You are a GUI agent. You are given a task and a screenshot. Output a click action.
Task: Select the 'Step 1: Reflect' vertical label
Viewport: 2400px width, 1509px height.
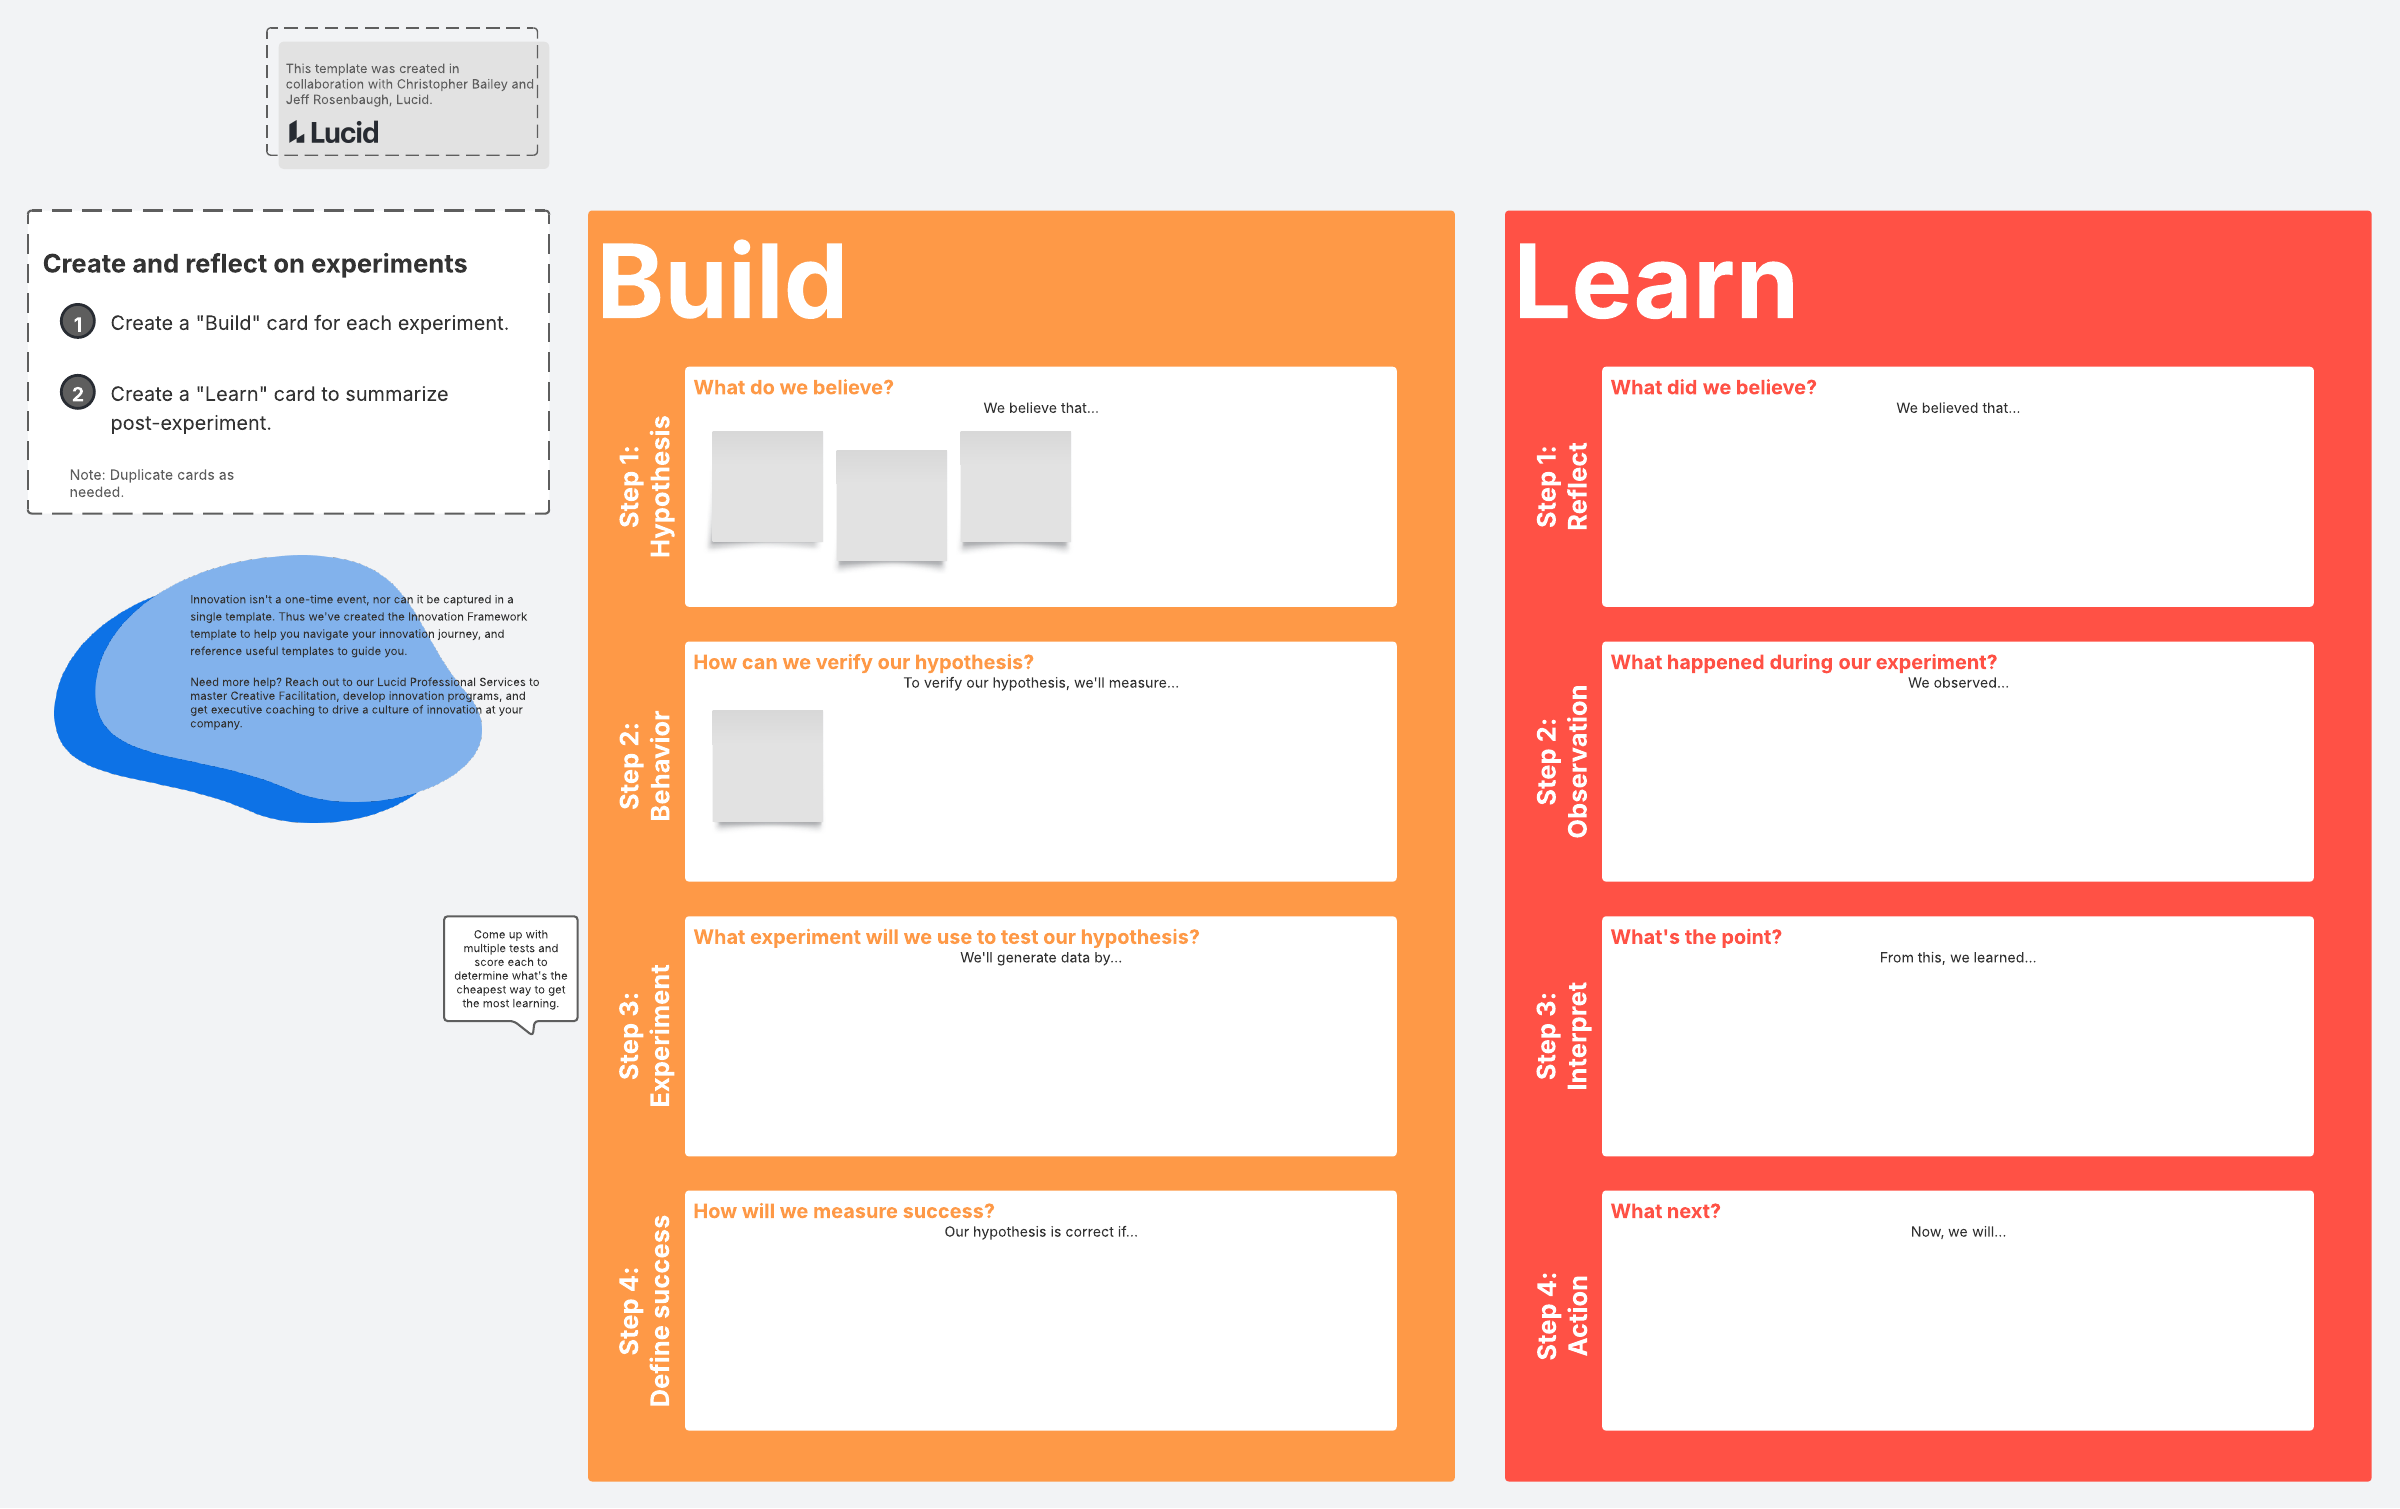click(1561, 486)
